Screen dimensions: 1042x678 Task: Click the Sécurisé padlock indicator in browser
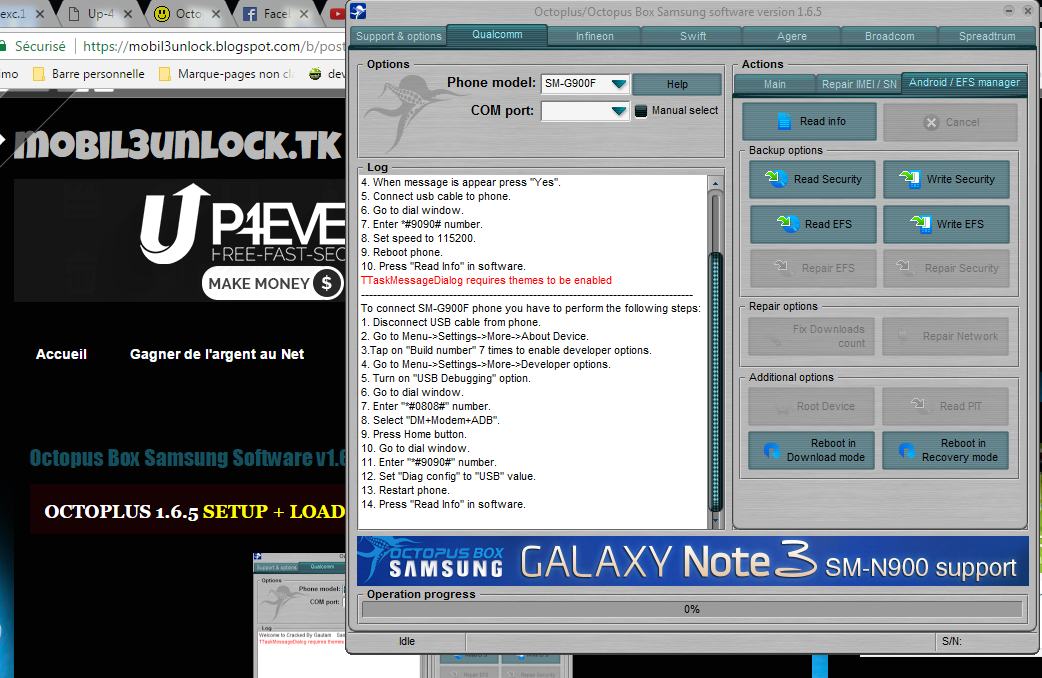[33, 46]
